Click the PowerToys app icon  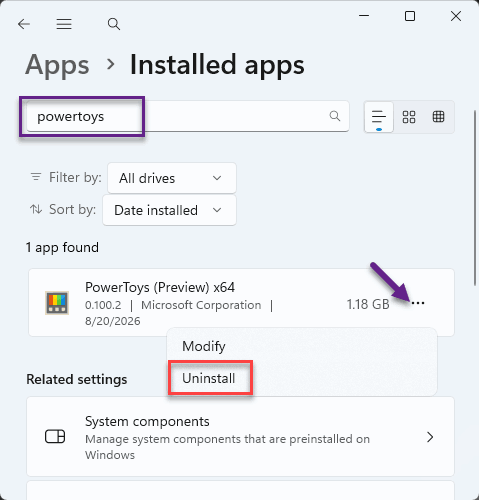point(57,303)
